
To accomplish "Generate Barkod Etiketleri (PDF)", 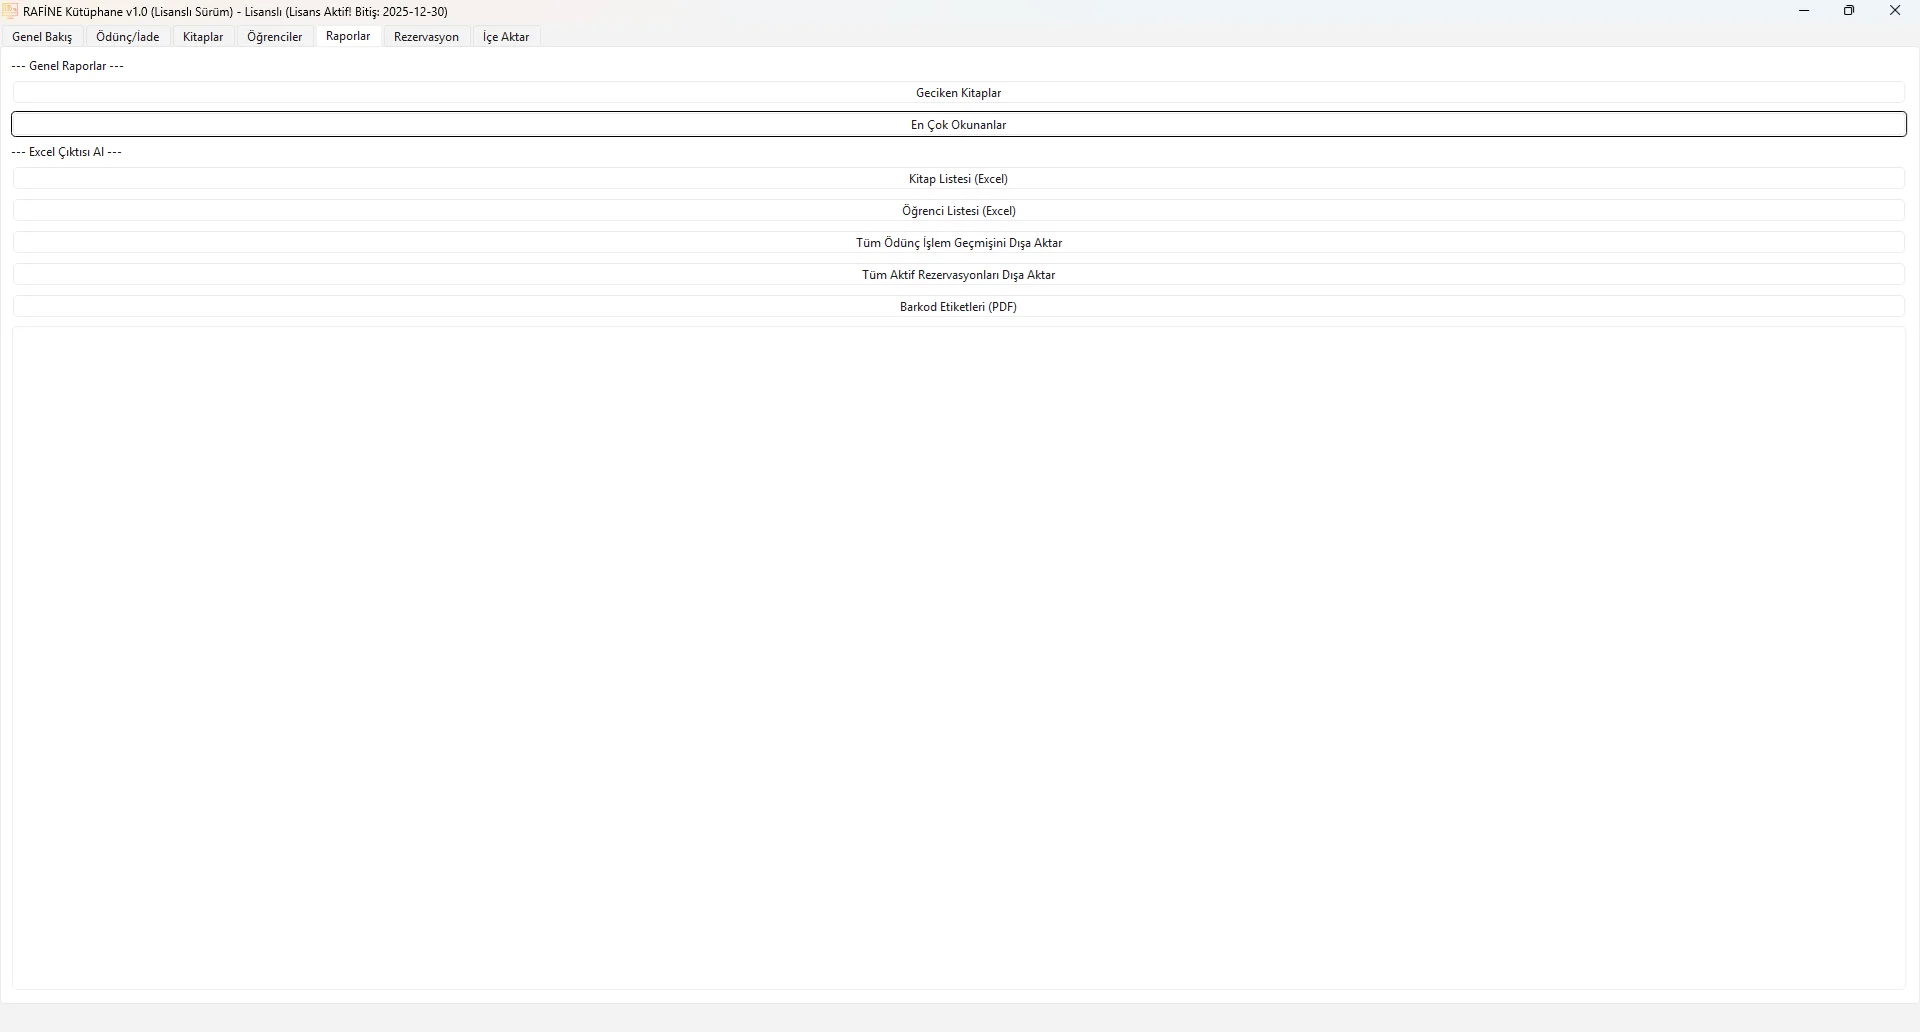I will (x=958, y=307).
